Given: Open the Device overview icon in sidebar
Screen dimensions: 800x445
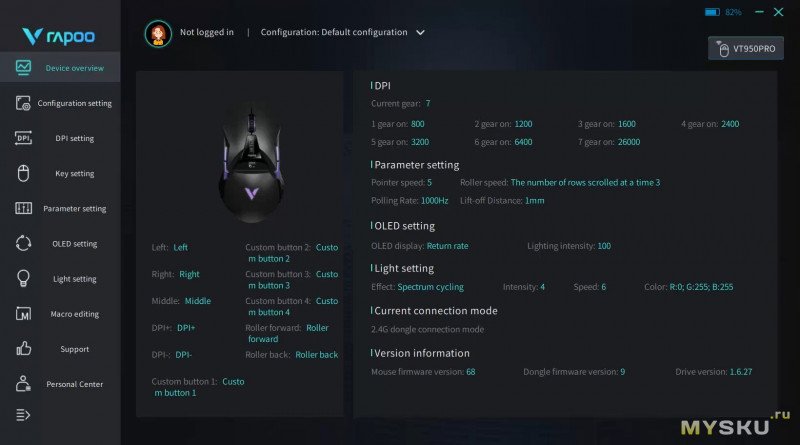Looking at the screenshot, I should pos(24,68).
